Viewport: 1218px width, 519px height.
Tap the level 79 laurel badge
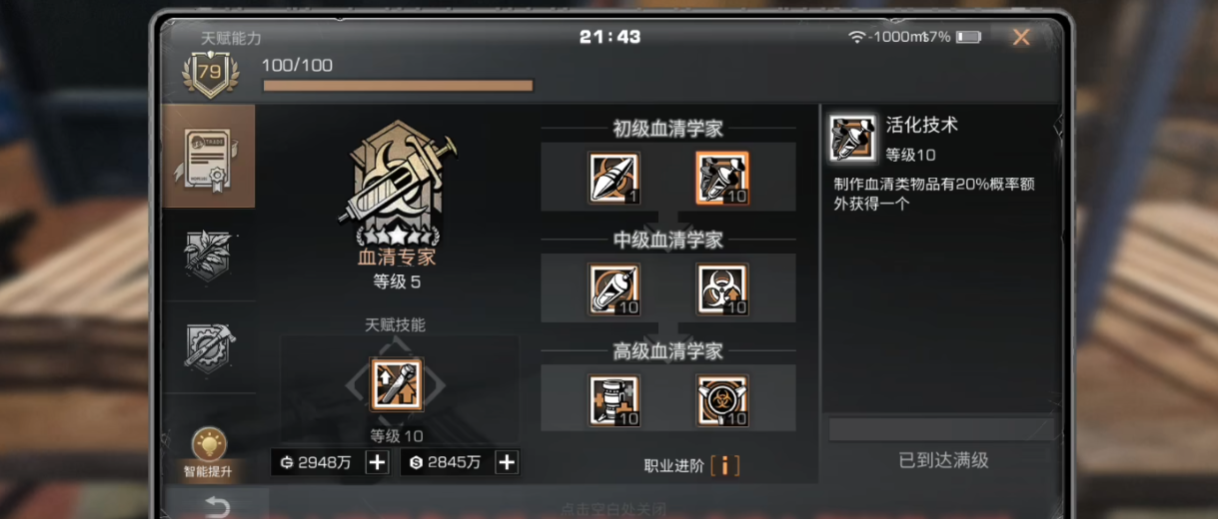click(x=210, y=73)
